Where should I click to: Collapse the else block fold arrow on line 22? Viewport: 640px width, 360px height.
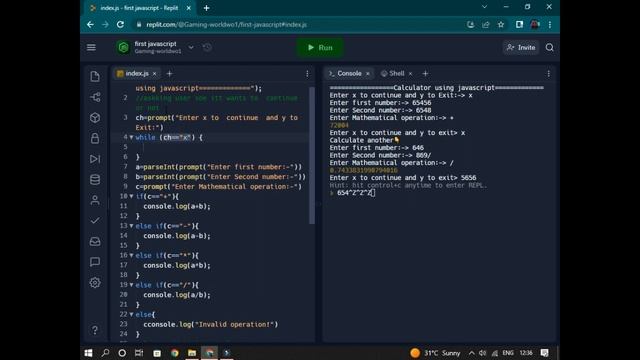(x=131, y=314)
